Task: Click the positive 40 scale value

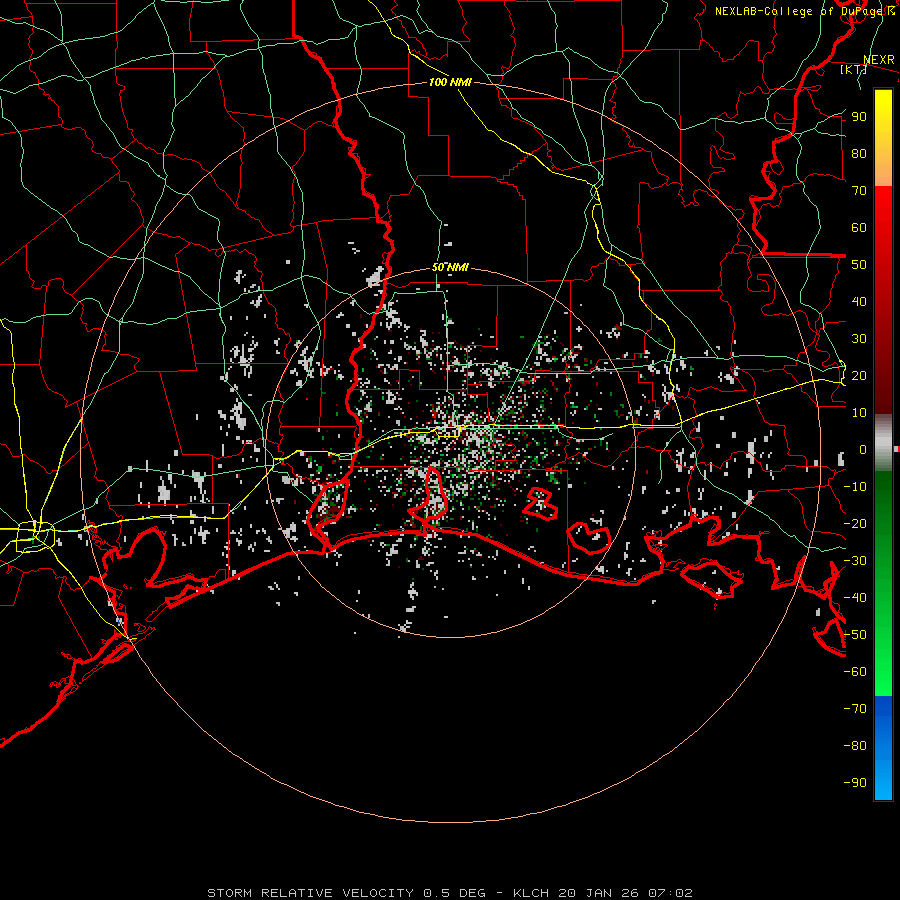Action: [859, 301]
